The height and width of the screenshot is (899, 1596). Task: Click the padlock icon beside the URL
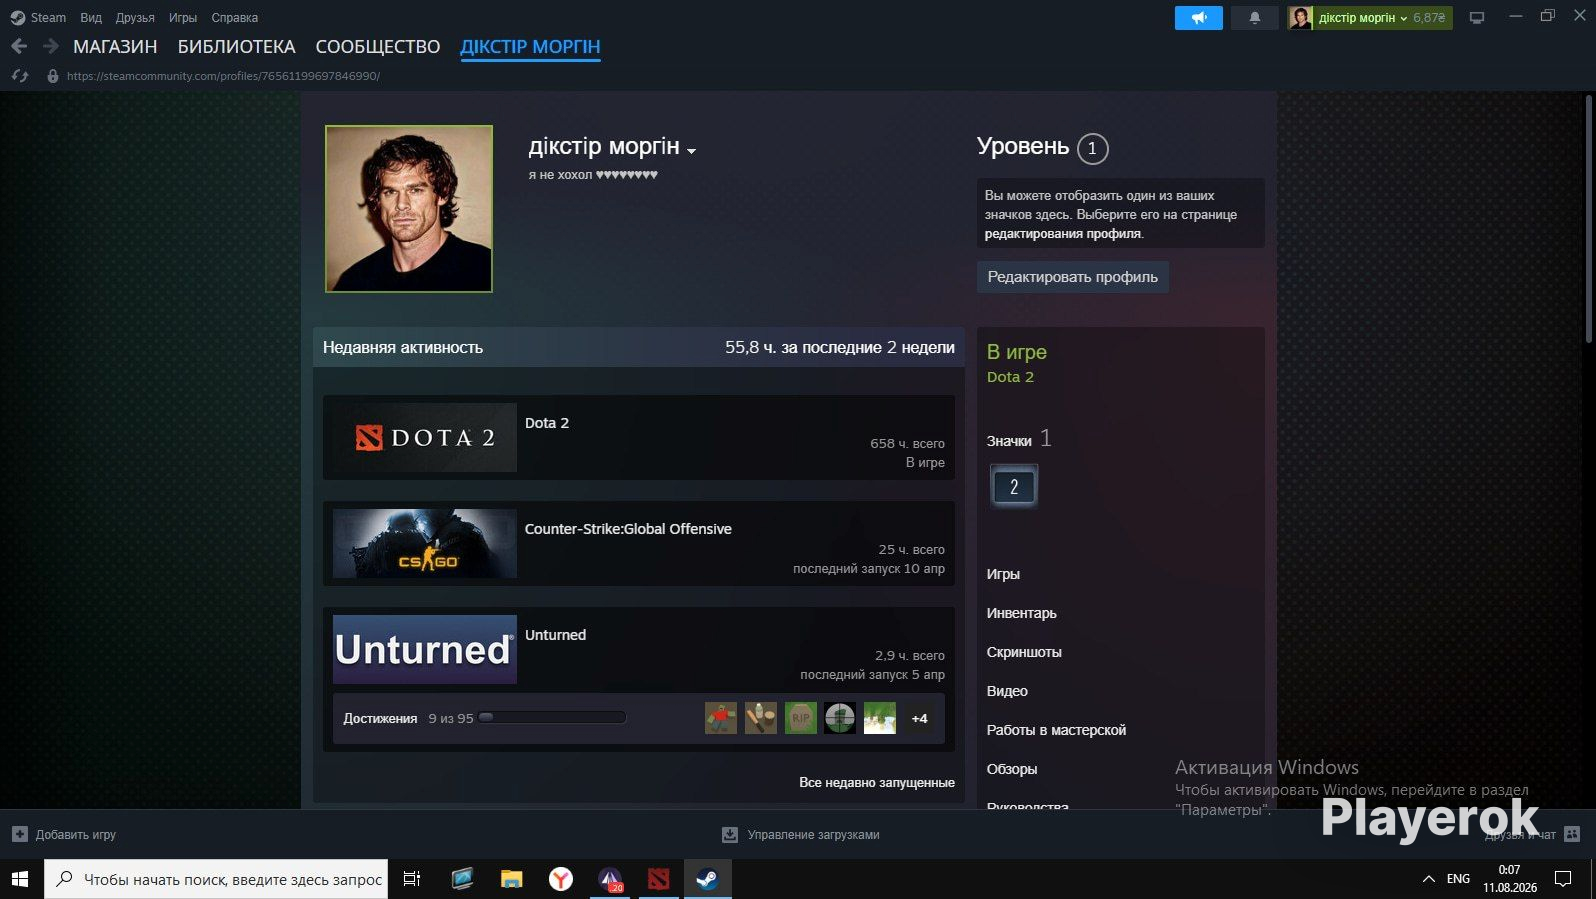tap(53, 76)
